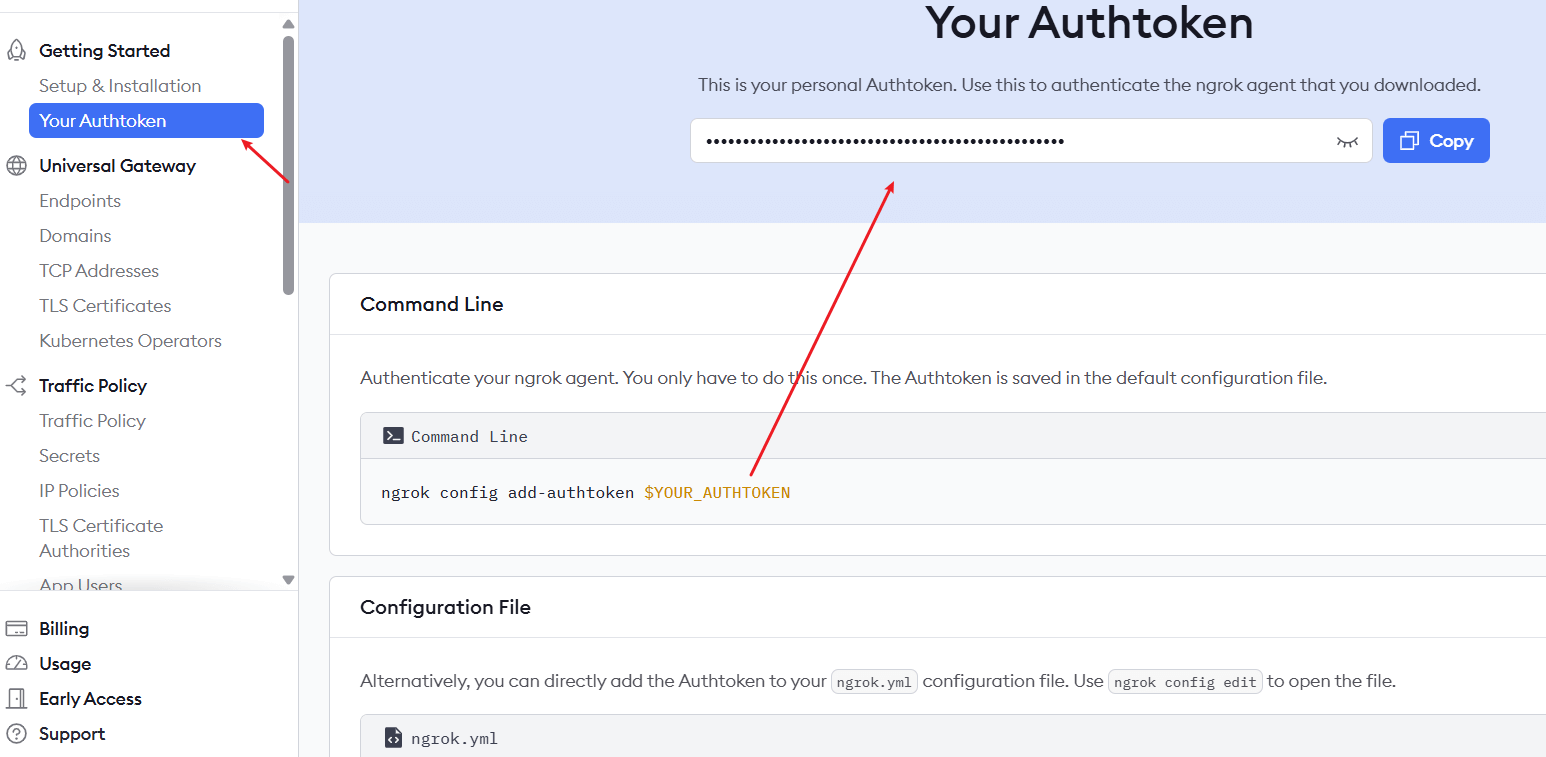Click the sidebar vertical scrollbar thumb
This screenshot has height=757, width=1546.
(288, 165)
